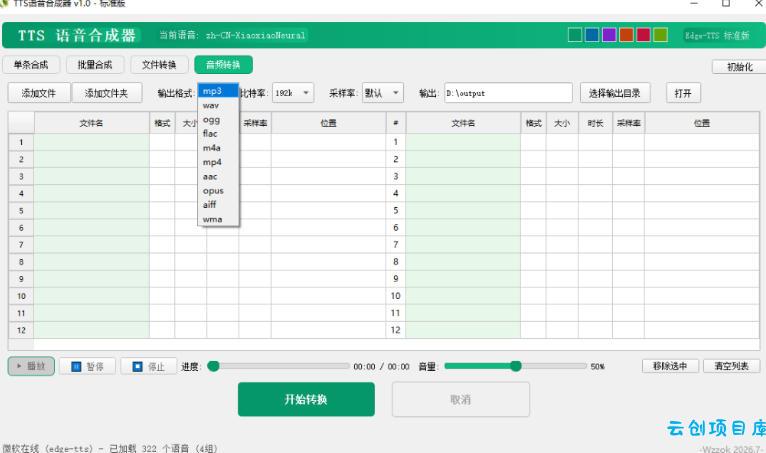Choose m4a in the format list
The width and height of the screenshot is (766, 453).
click(x=218, y=148)
